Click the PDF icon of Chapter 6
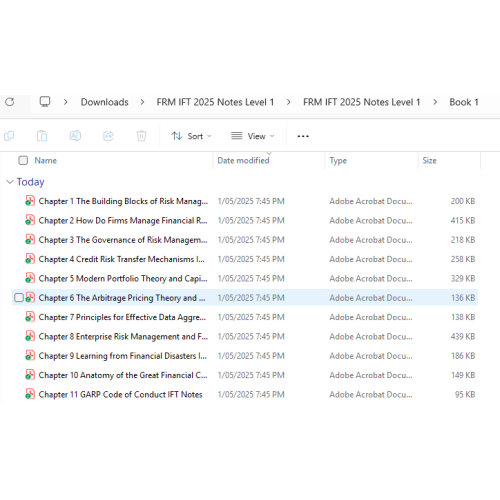This screenshot has height=500, width=500. (x=30, y=298)
